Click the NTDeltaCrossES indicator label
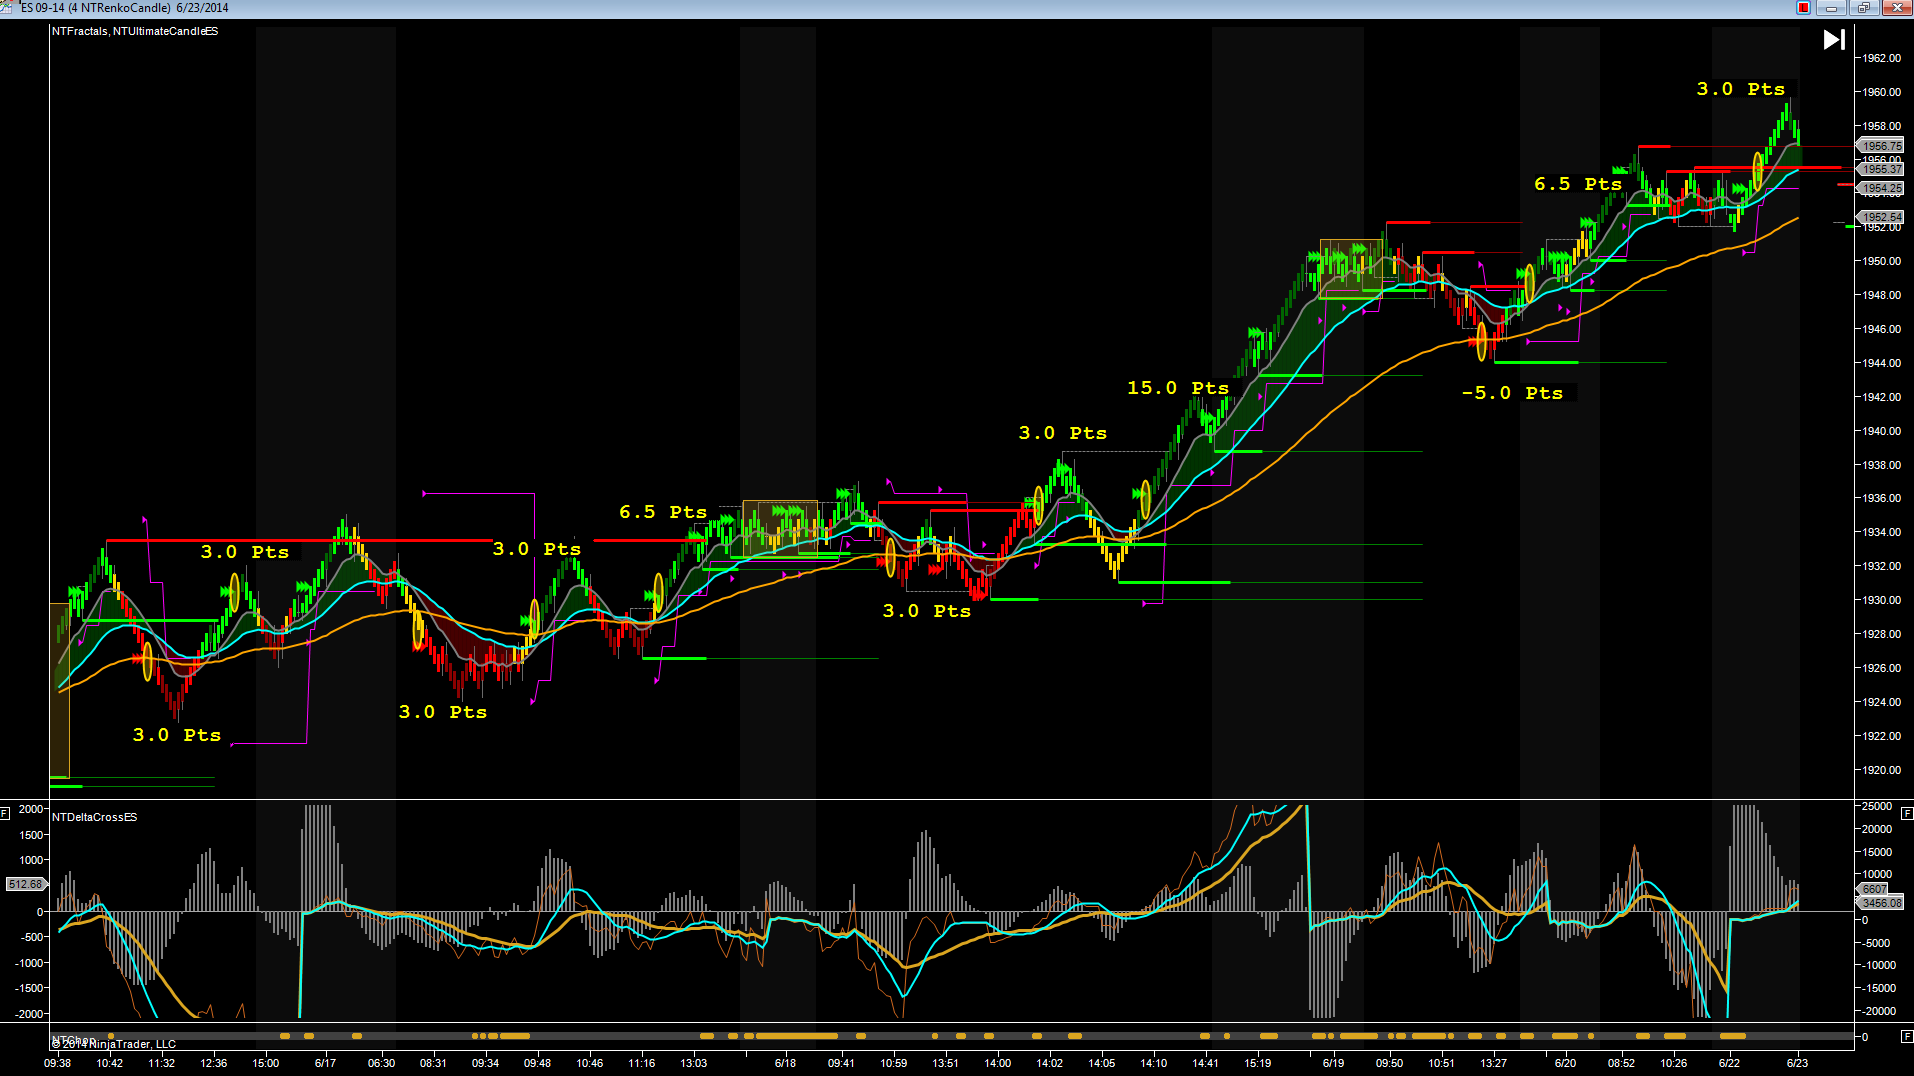Viewport: 1914px width, 1076px height. [x=95, y=817]
